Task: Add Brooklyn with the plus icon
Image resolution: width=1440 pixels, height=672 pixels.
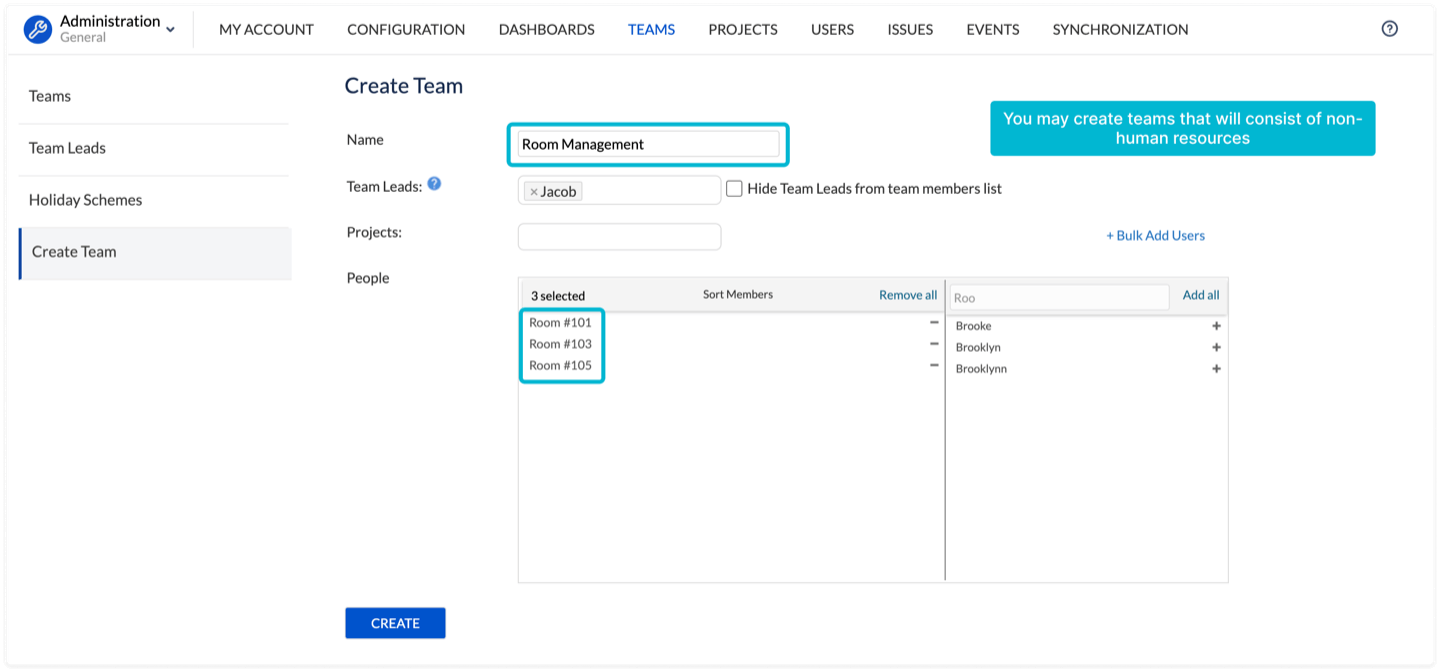Action: pyautogui.click(x=1216, y=347)
